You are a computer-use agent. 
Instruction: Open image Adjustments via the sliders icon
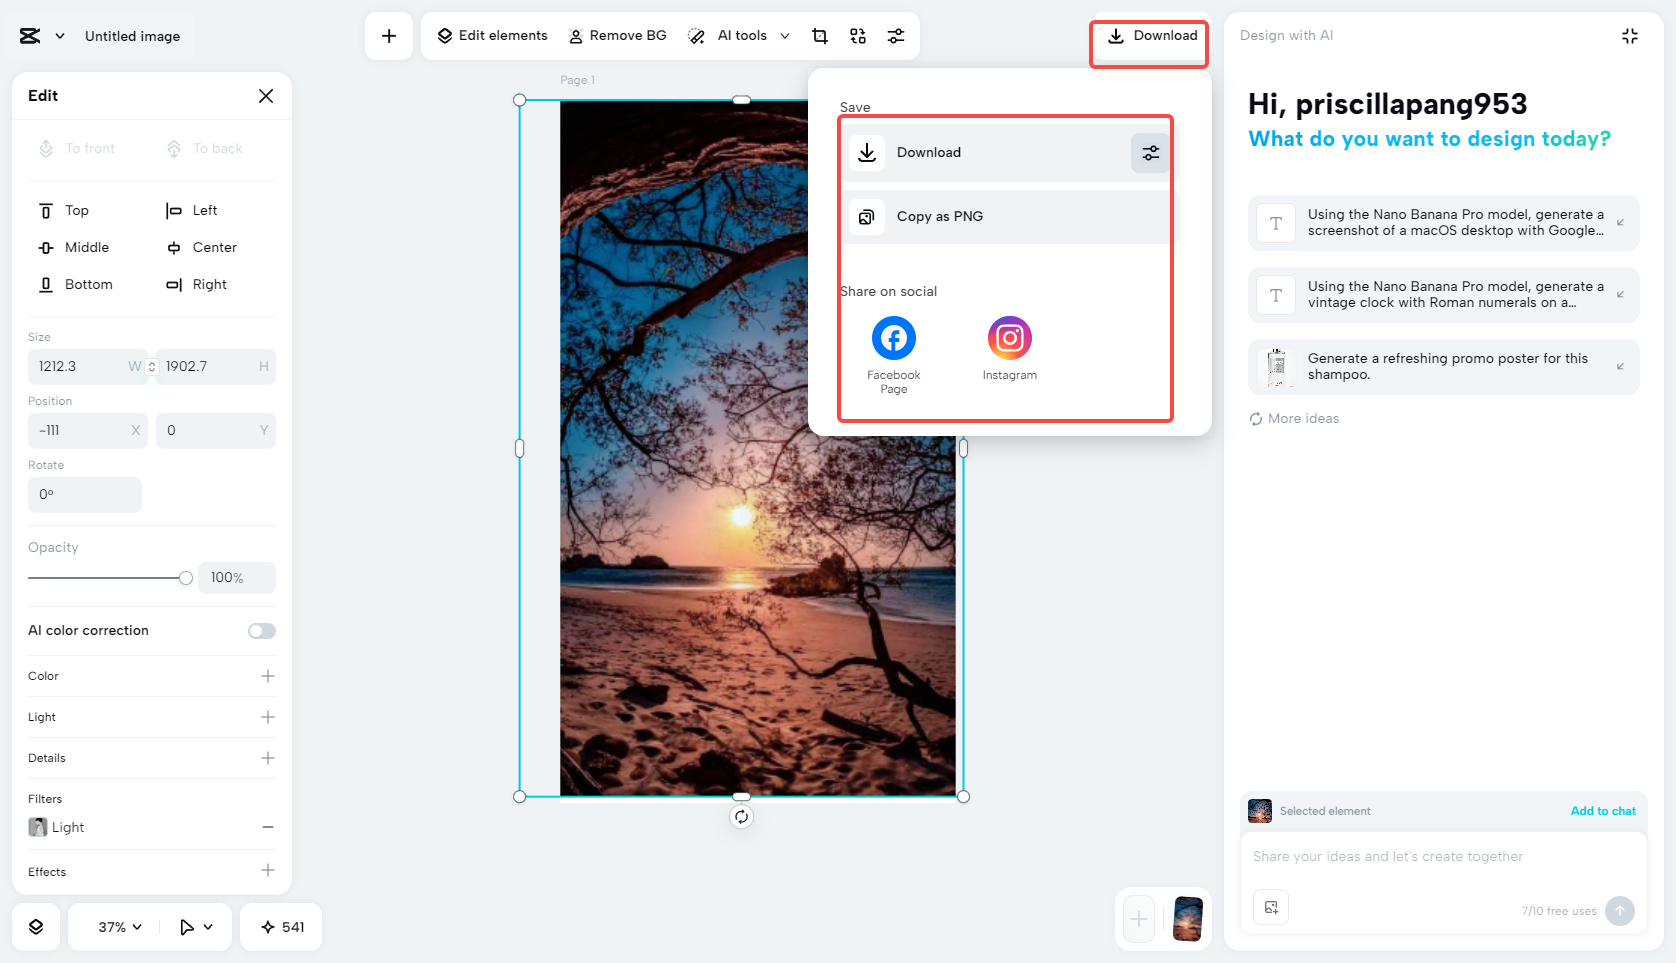pyautogui.click(x=896, y=35)
